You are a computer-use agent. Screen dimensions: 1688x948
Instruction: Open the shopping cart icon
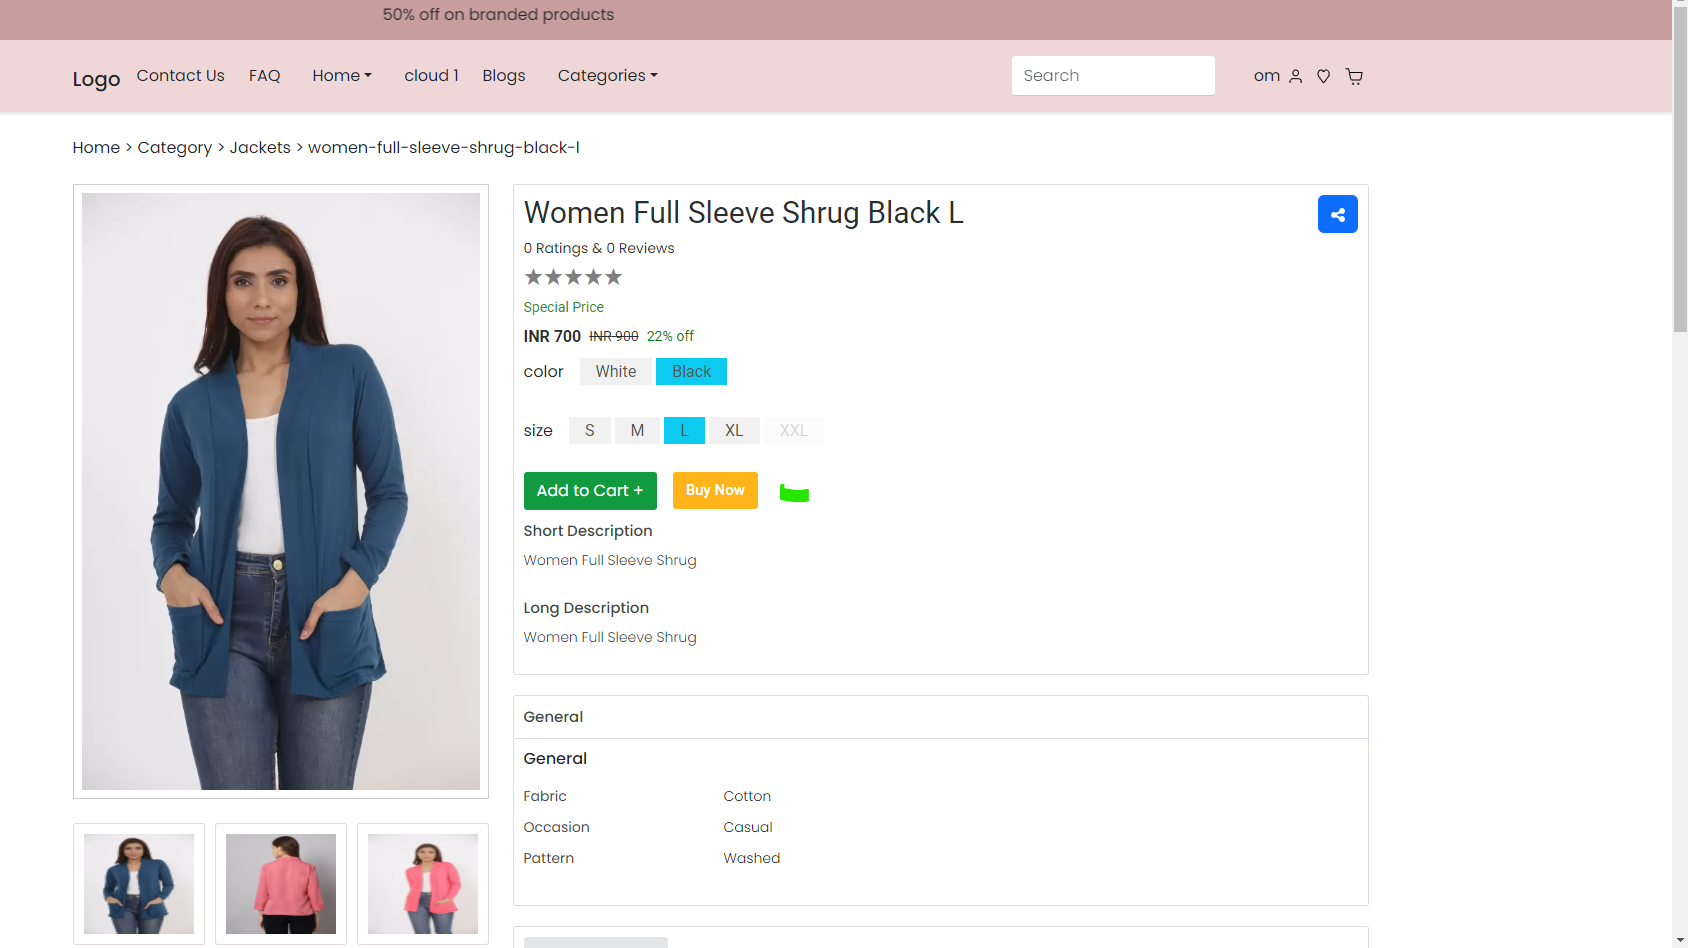pos(1354,76)
